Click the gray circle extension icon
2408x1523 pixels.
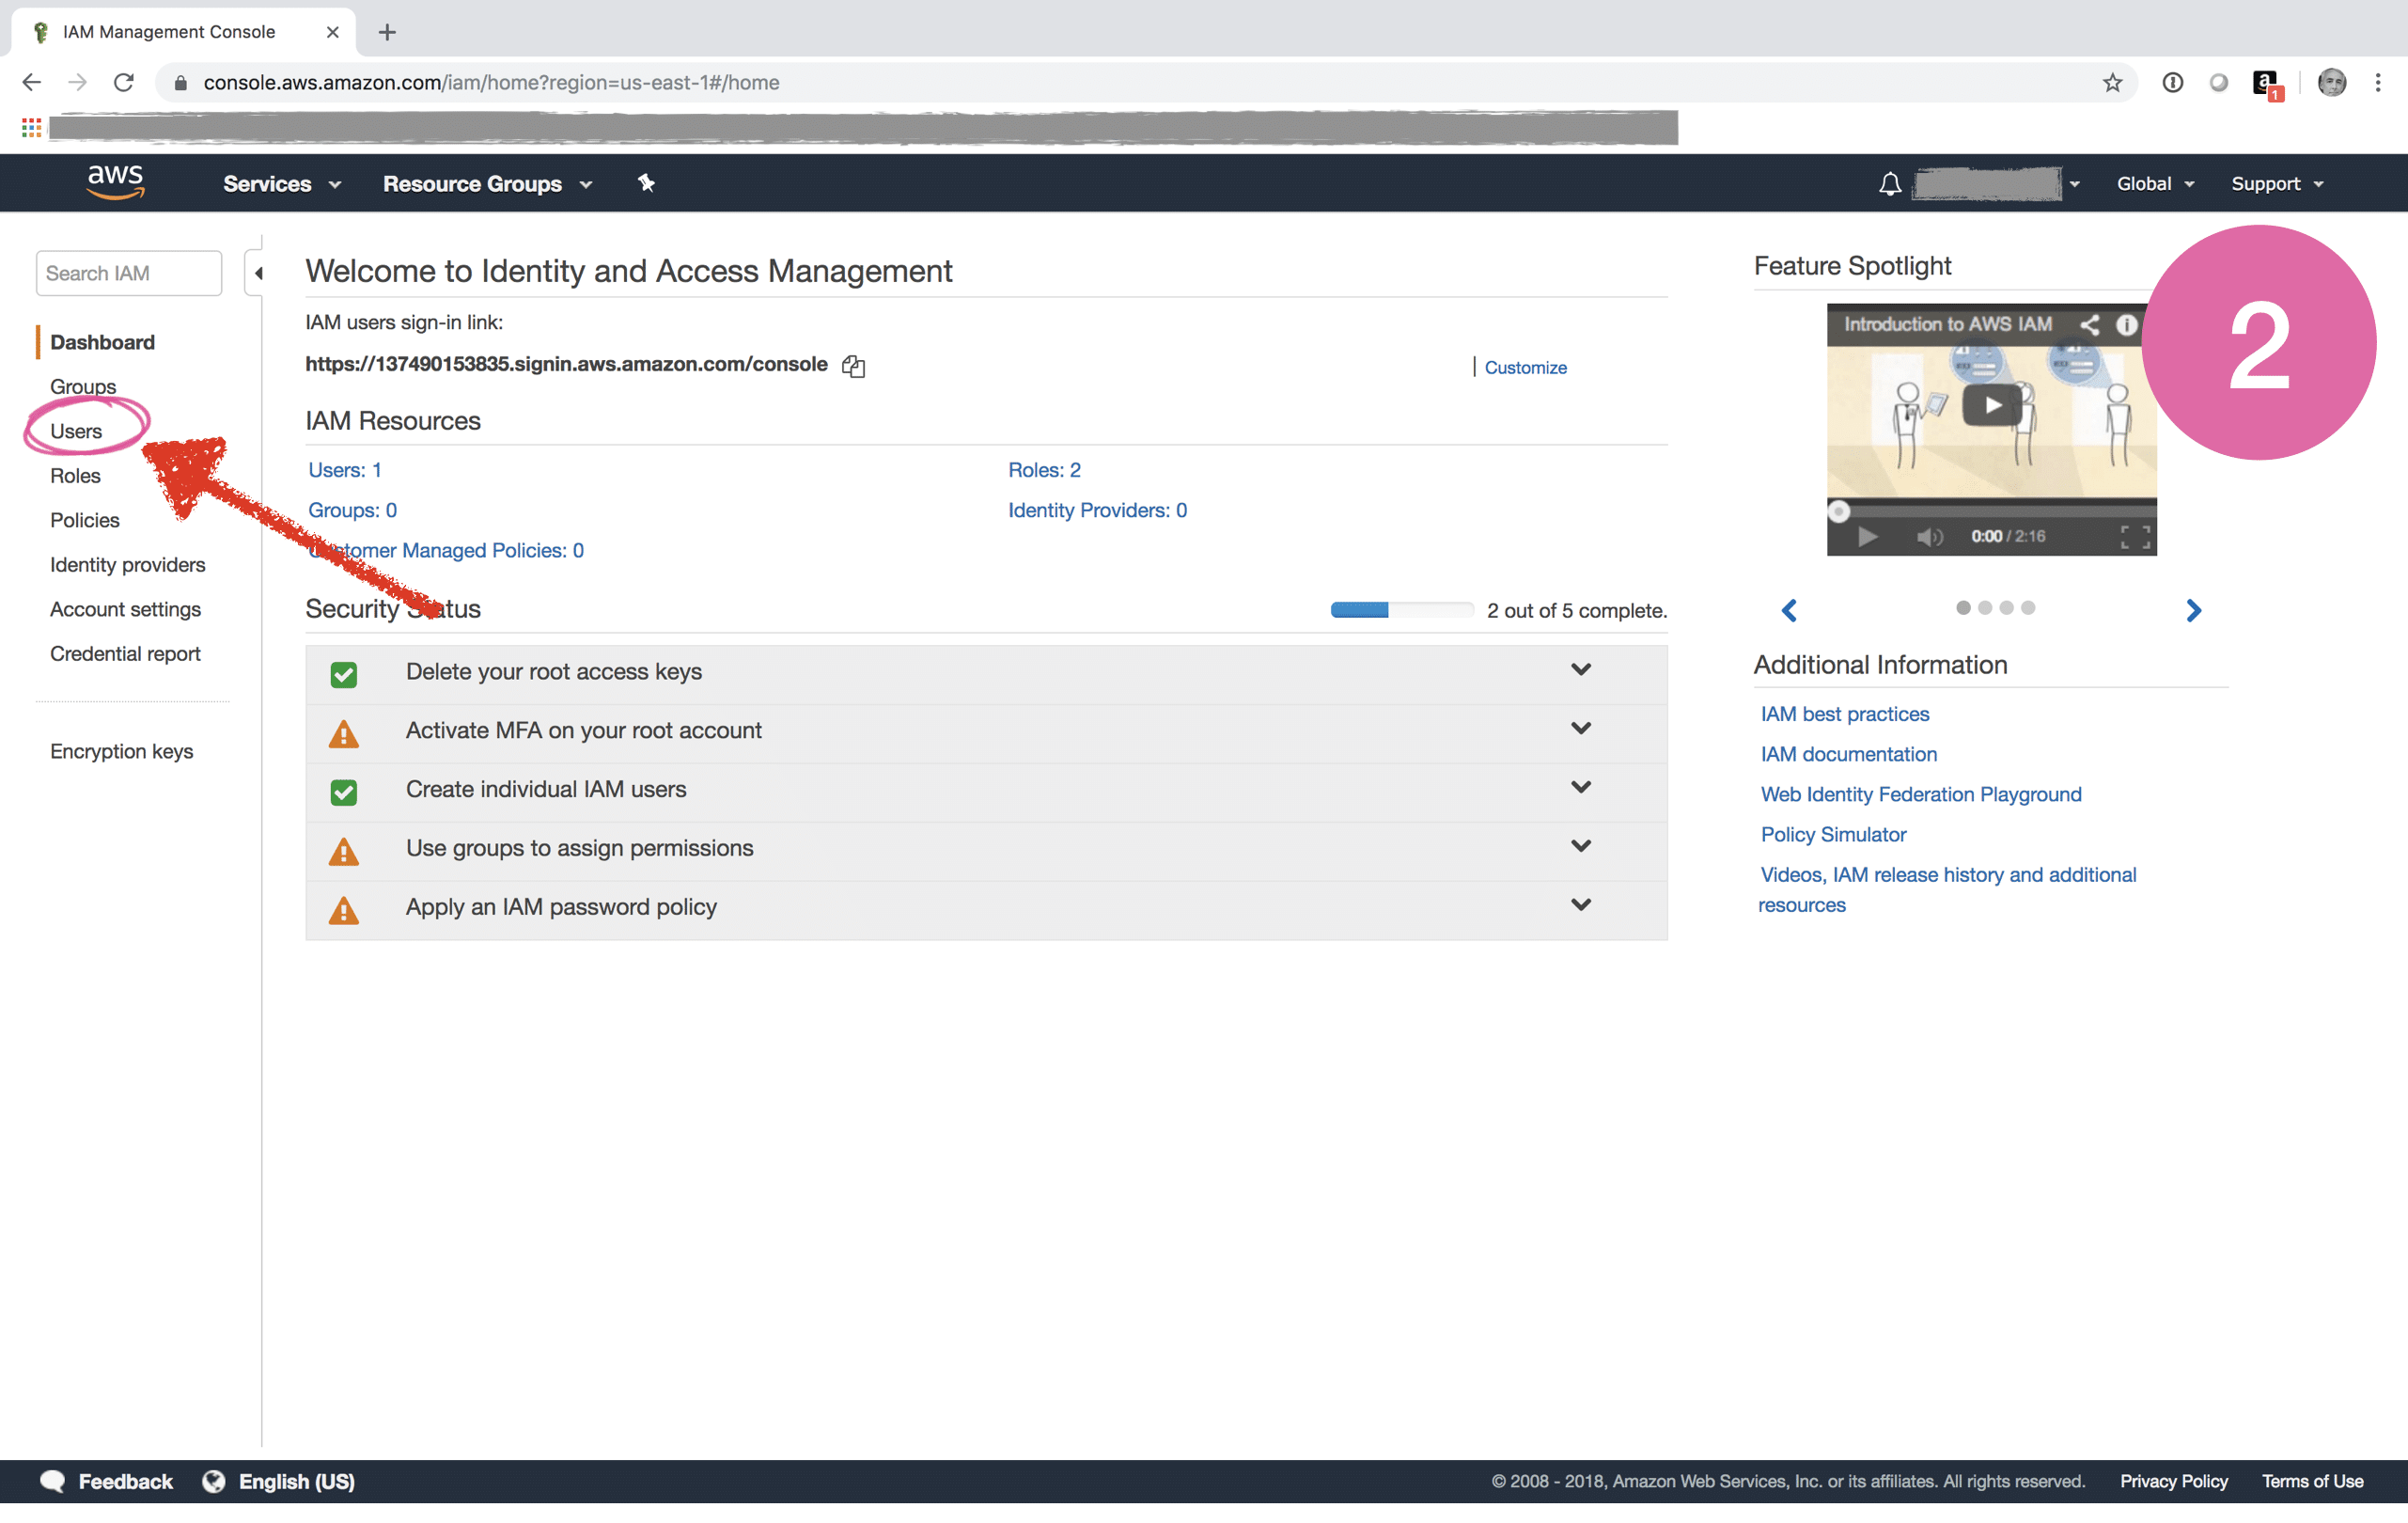click(x=2219, y=83)
